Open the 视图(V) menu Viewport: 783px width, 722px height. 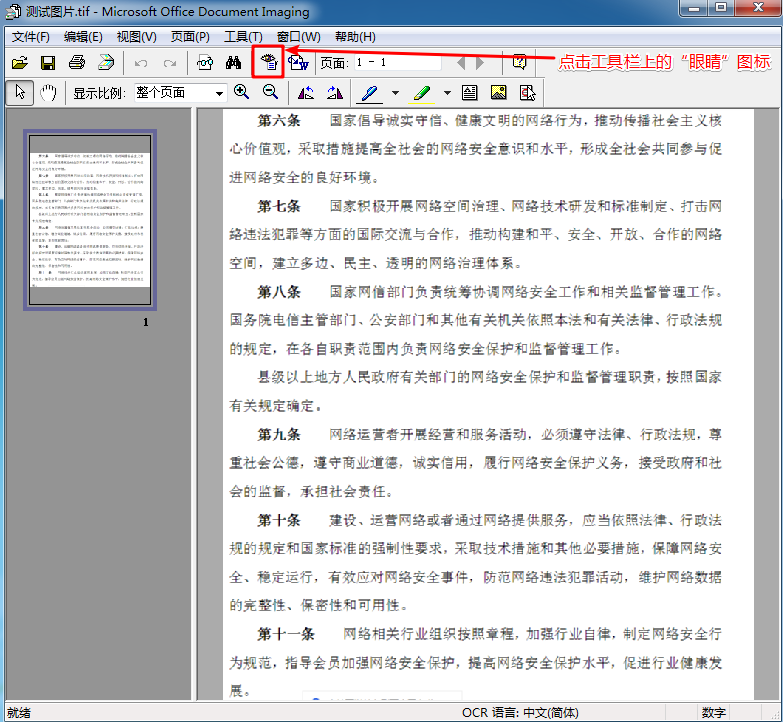point(136,37)
